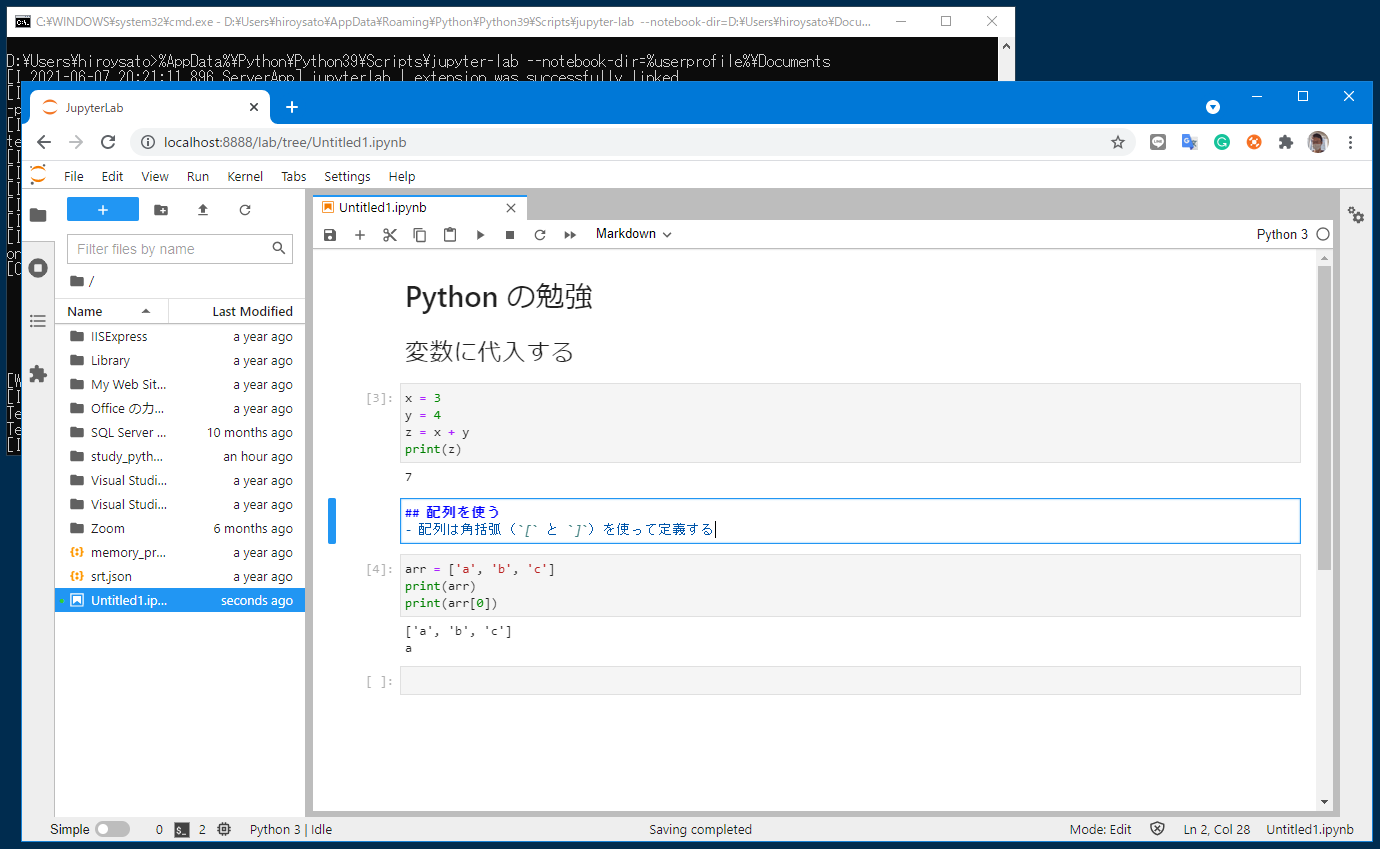Open the Markdown cell type dropdown
This screenshot has height=849, width=1380.
click(x=632, y=233)
